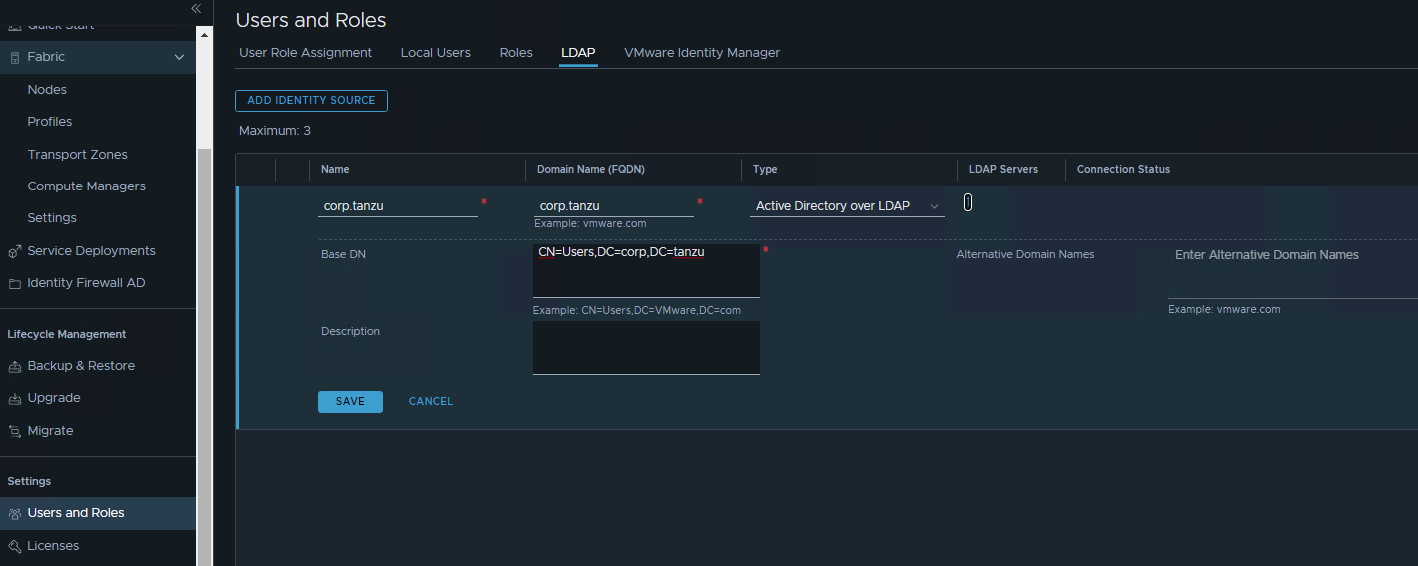1418x566 pixels.
Task: Collapse the sidebar with double-chevron icon
Action: [x=196, y=8]
